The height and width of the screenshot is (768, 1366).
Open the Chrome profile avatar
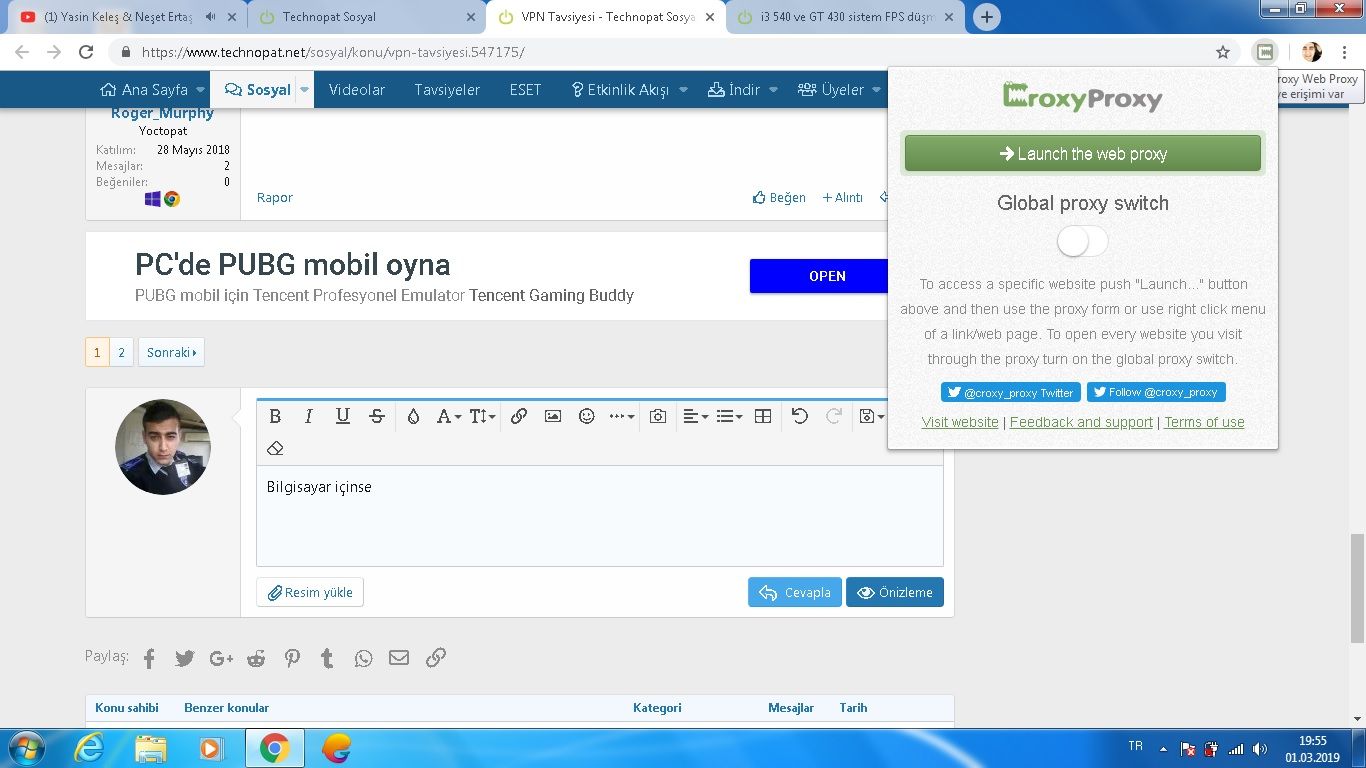coord(1312,52)
